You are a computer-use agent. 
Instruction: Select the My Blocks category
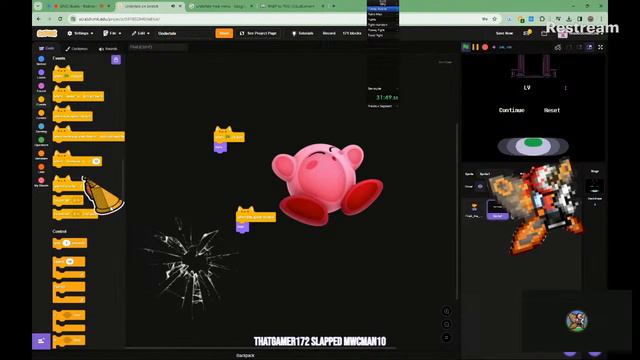click(x=41, y=182)
